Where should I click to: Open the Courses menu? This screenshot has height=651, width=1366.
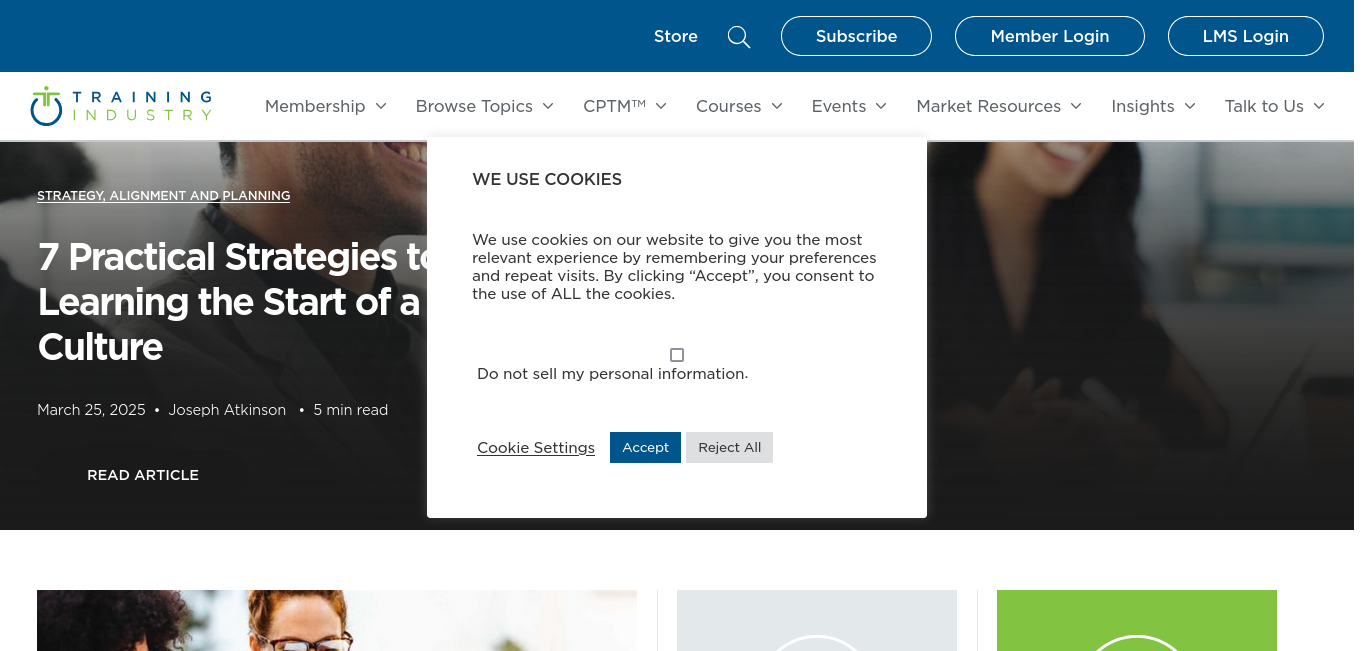click(x=728, y=106)
